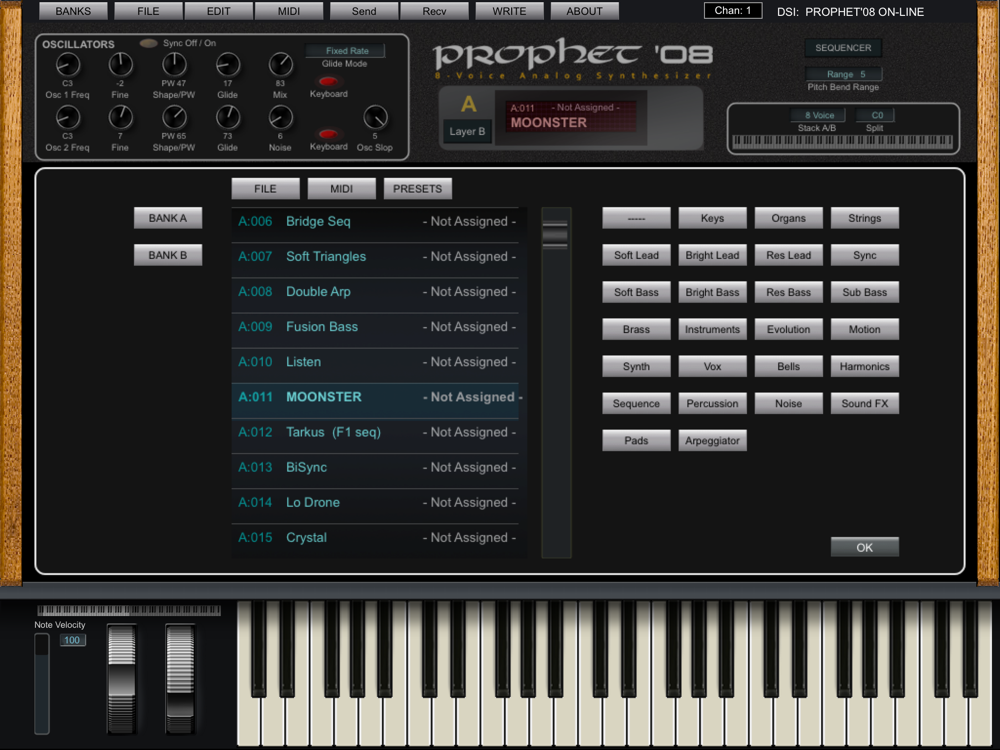1000x750 pixels.
Task: Open the C0 Split point selector
Action: coord(876,115)
